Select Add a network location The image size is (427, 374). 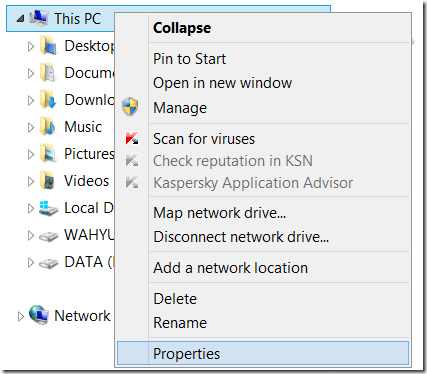click(263, 268)
